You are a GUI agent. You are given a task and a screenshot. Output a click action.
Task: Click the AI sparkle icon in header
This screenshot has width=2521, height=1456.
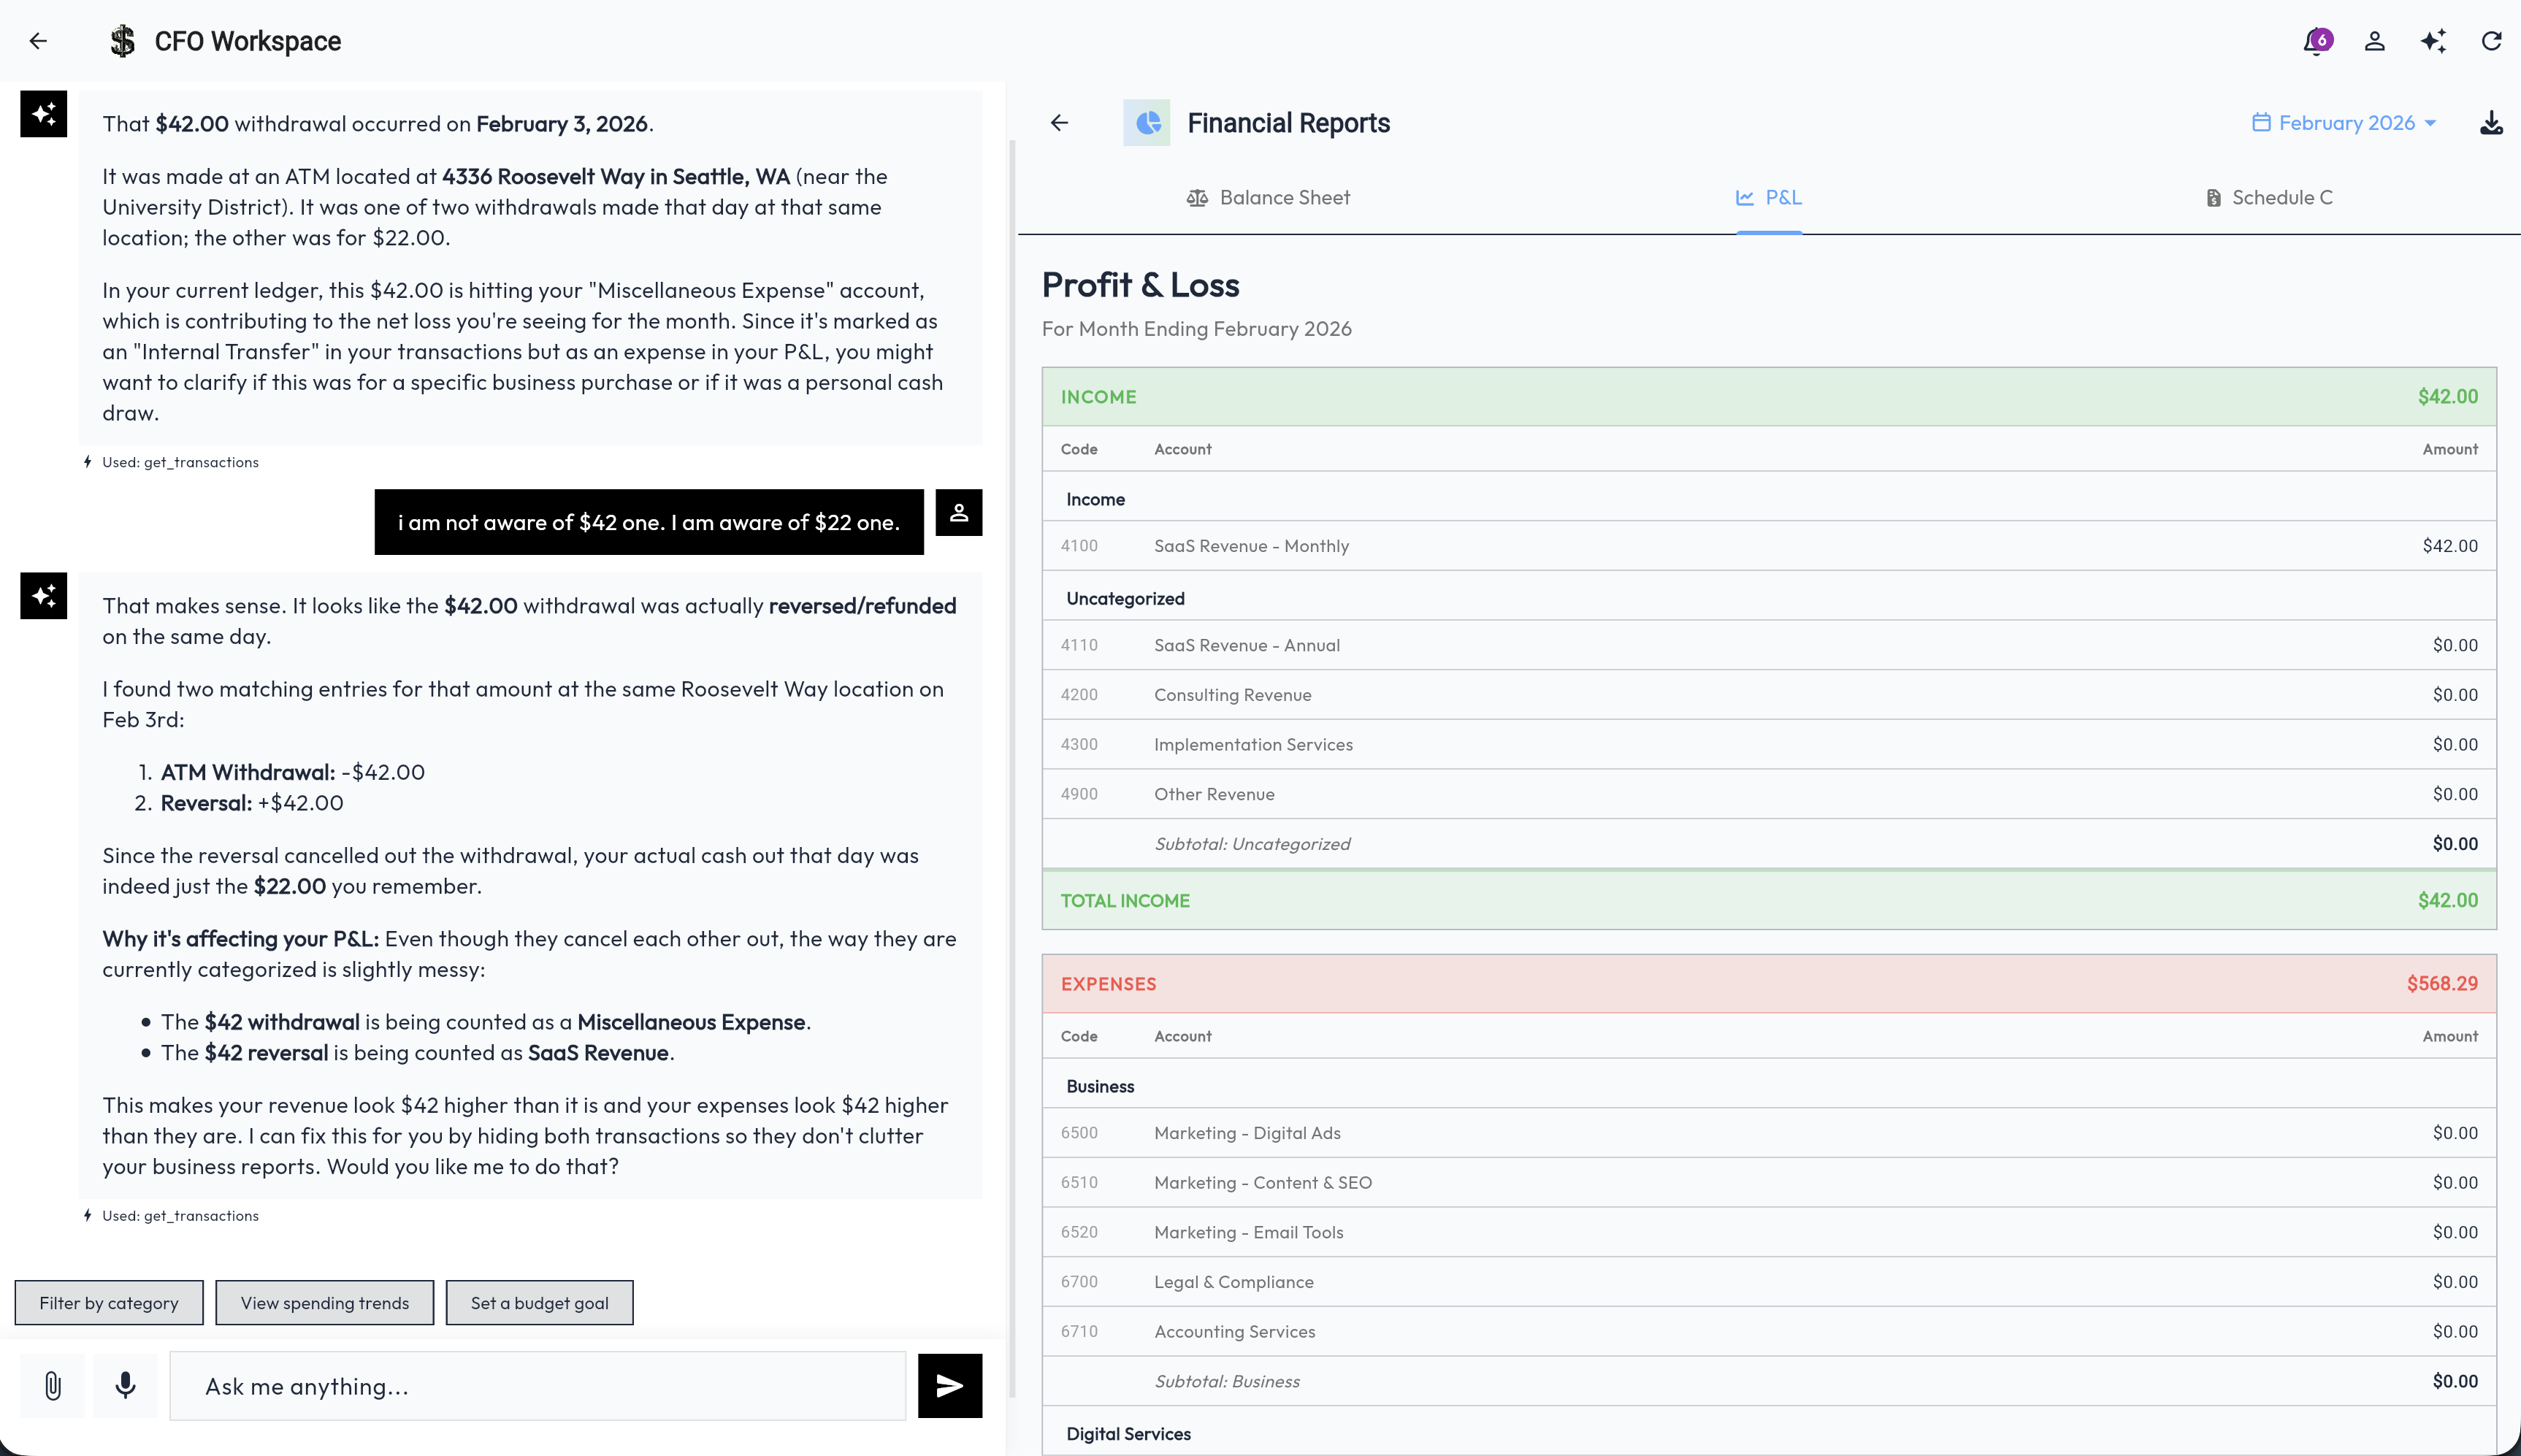coord(2433,41)
